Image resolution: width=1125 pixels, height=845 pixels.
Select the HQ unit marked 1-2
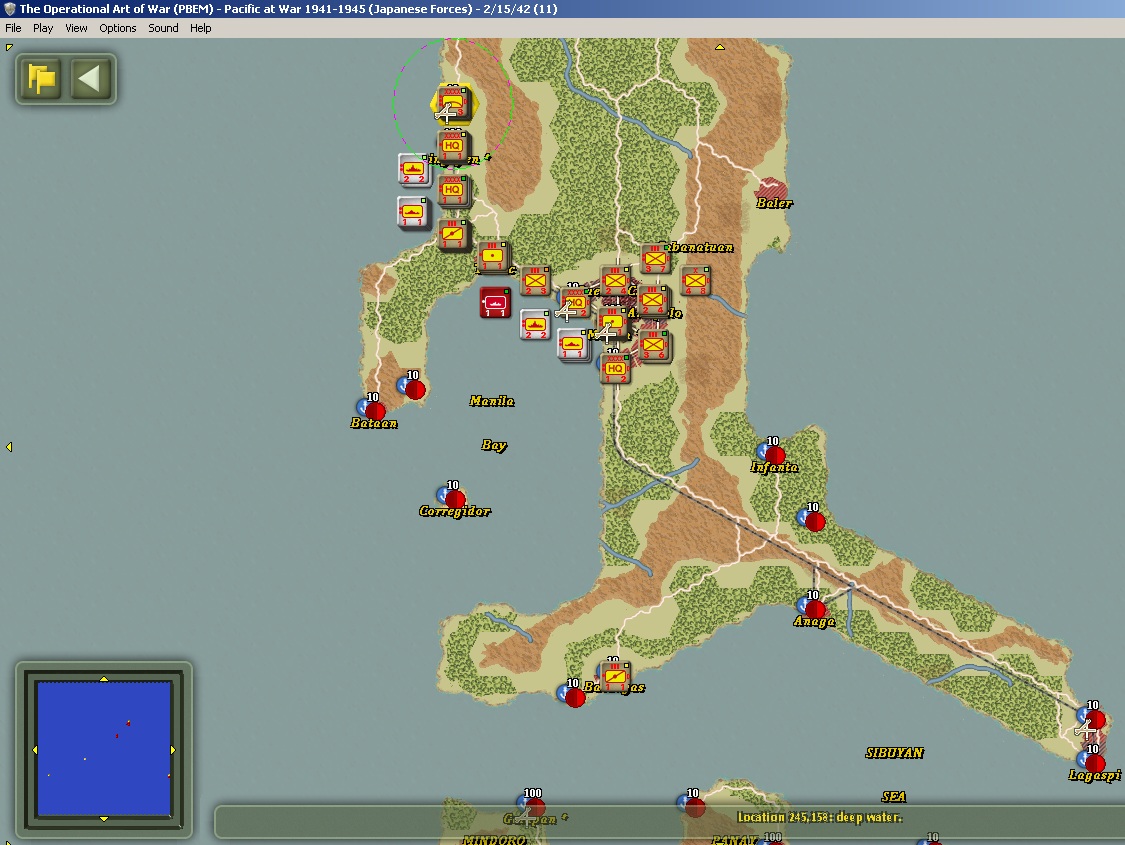pyautogui.click(x=615, y=369)
